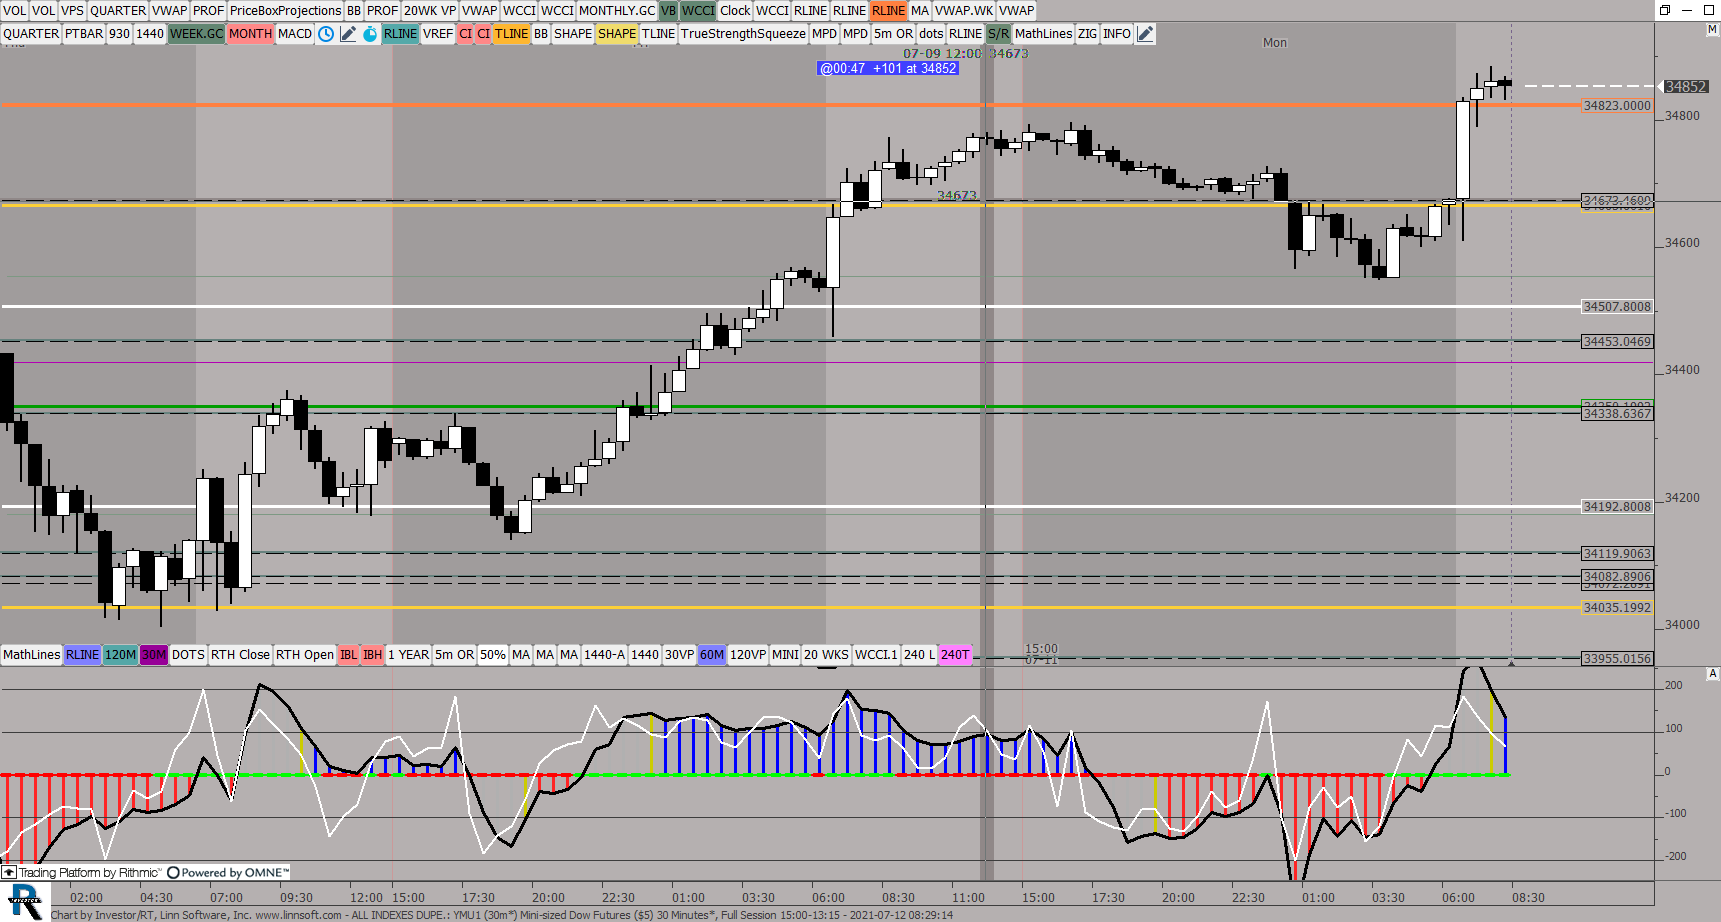Image resolution: width=1721 pixels, height=922 pixels.
Task: Click the 120VP button
Action: [748, 655]
